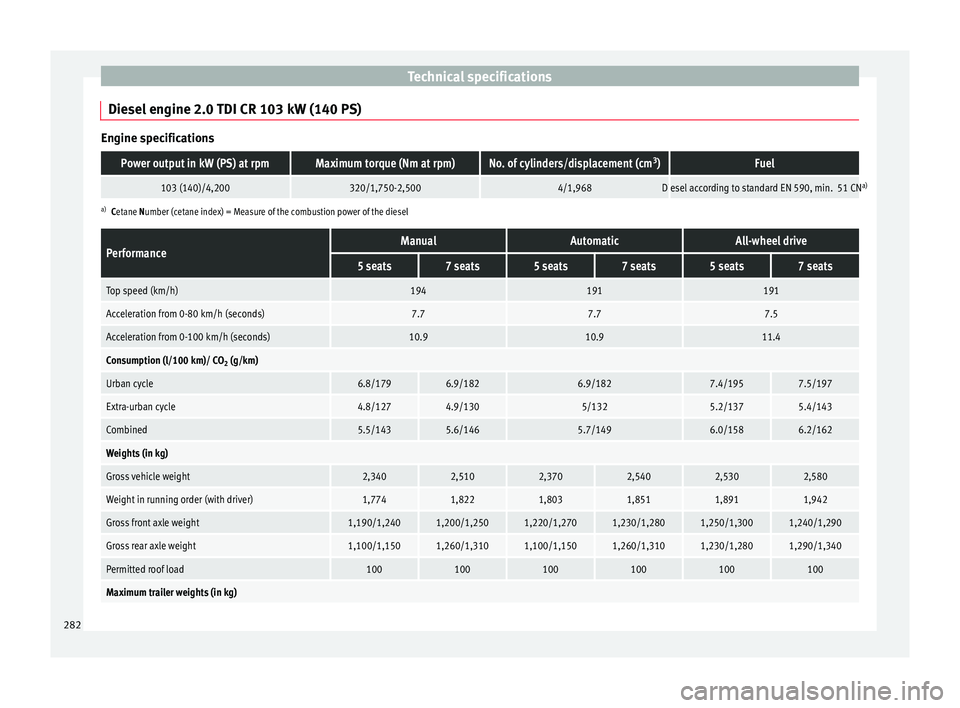Screen dimensions: 960x708
Task: Select the '4/1,968' displacement value
Action: tap(574, 188)
